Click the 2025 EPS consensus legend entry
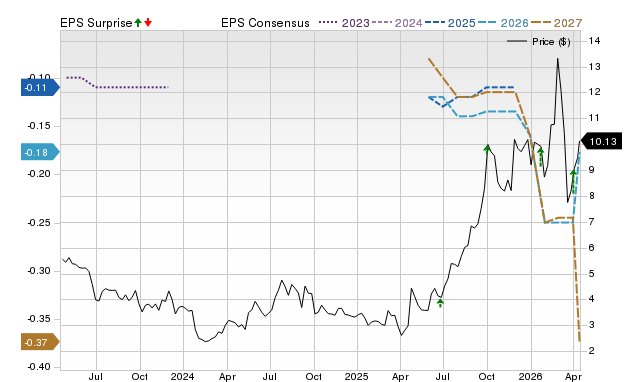Viewport: 640px width, 382px height. pyautogui.click(x=450, y=23)
